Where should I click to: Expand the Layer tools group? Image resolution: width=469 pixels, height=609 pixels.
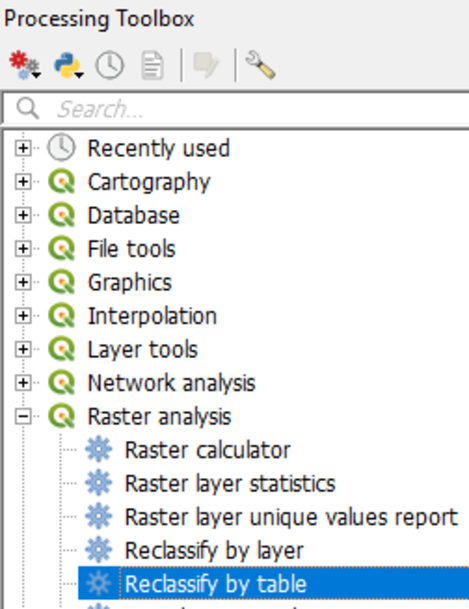23,349
